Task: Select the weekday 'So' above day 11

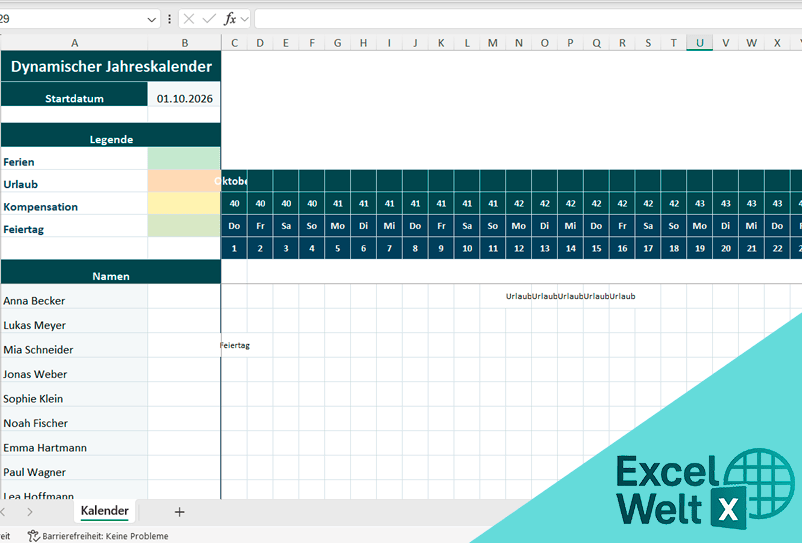Action: tap(493, 226)
